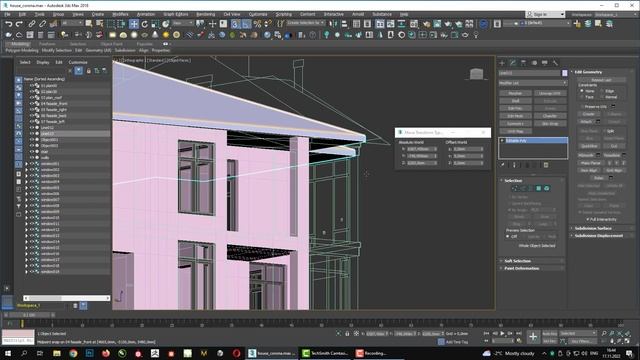Click the Auto Key button
This screenshot has width=640, height=360.
pos(549,334)
